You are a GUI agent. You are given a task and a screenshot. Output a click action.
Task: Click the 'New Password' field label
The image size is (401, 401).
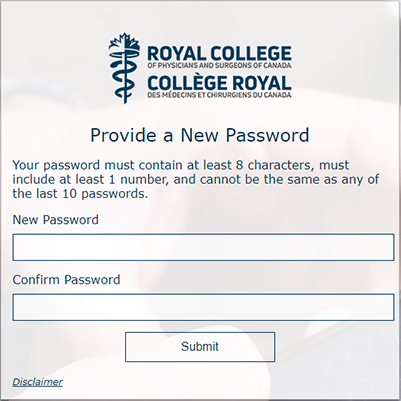click(x=56, y=220)
